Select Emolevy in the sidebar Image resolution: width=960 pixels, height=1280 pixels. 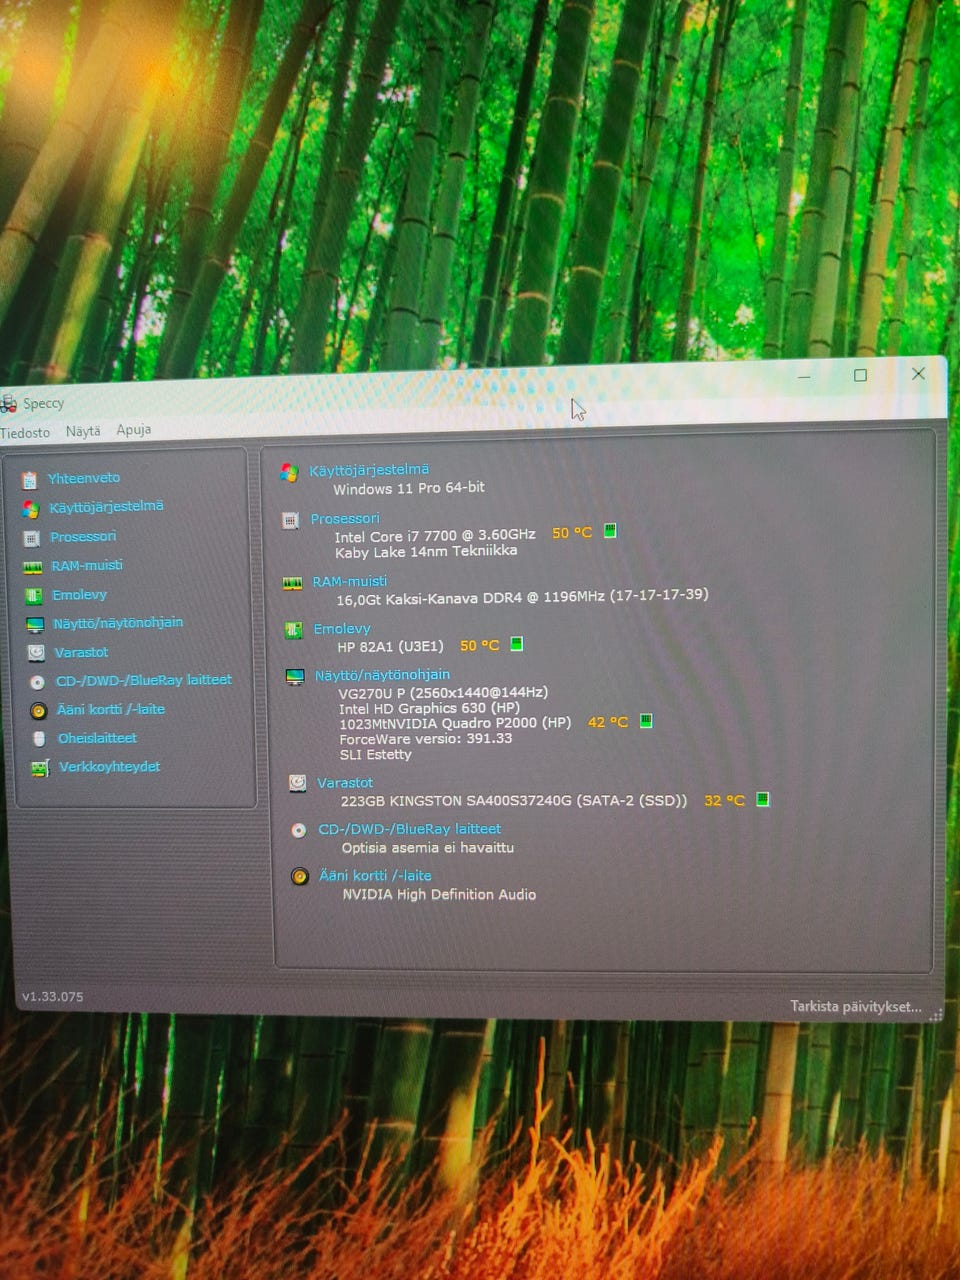click(79, 594)
